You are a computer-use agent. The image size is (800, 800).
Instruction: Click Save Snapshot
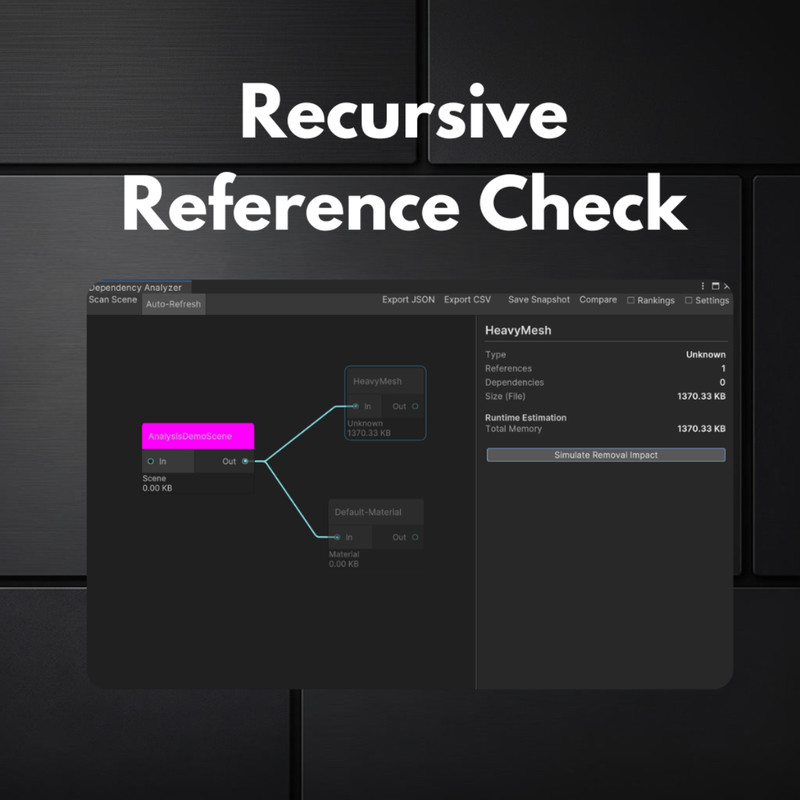[x=538, y=299]
